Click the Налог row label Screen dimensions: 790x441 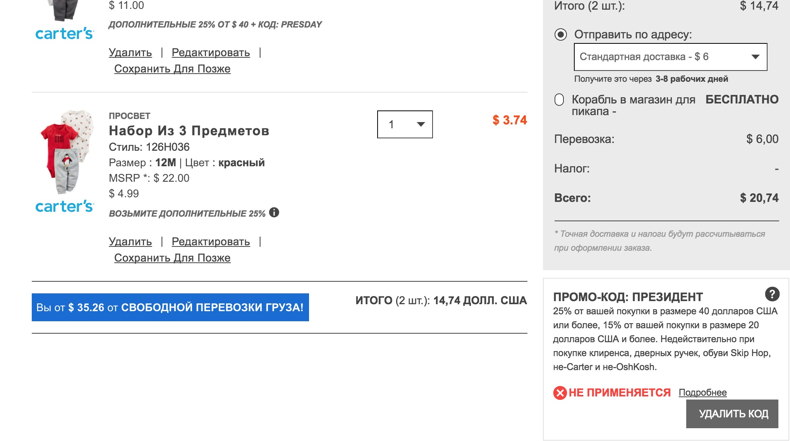(572, 168)
